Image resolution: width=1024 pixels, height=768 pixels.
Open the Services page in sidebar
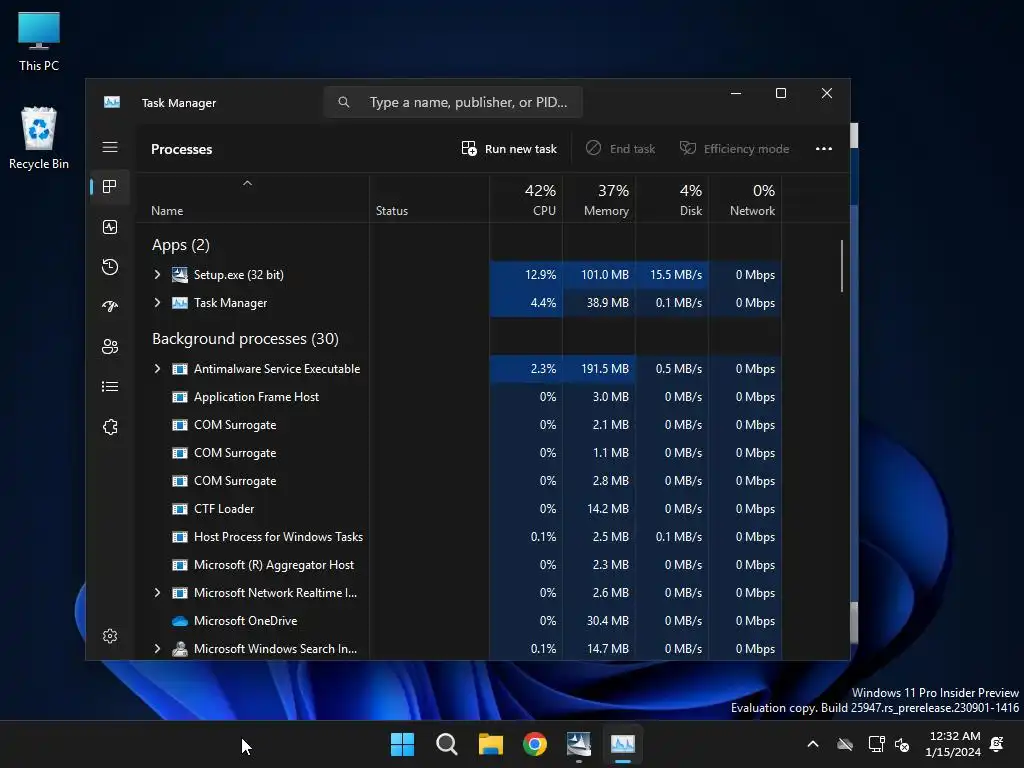(x=110, y=426)
